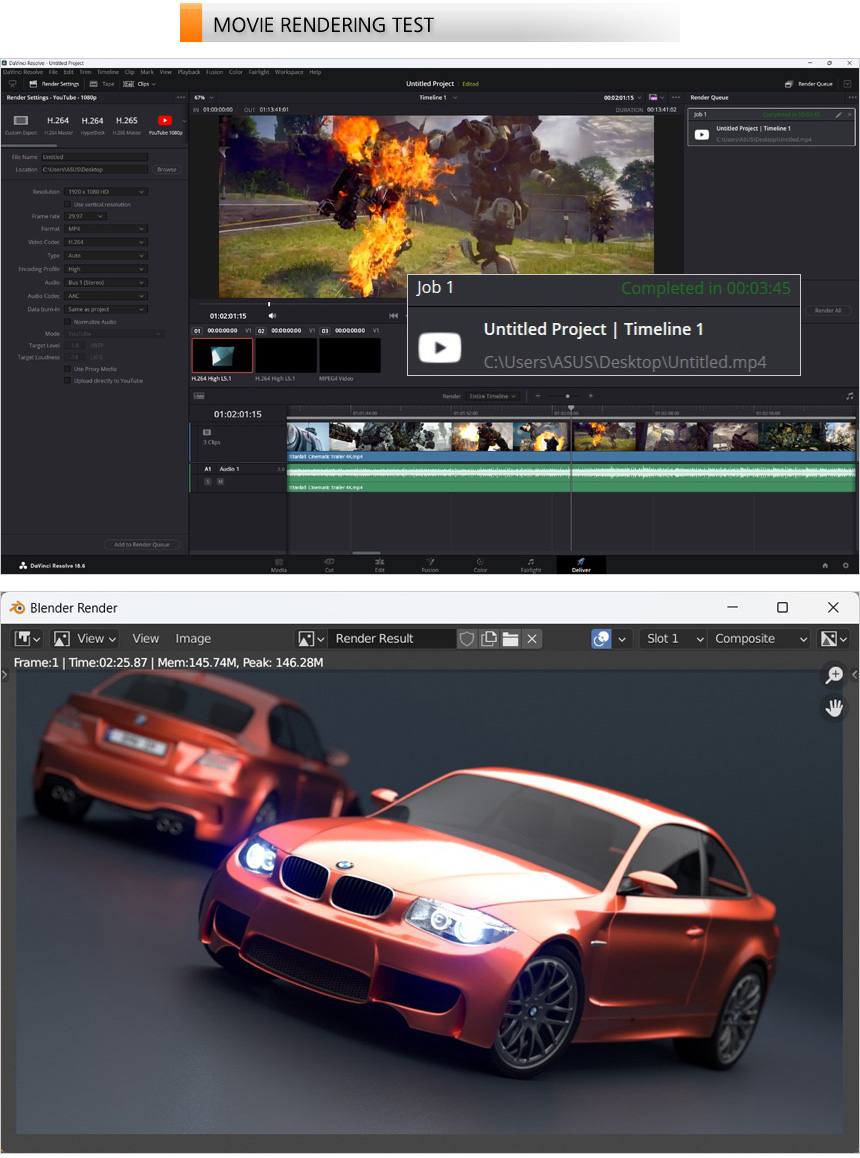Open Blender's Slot 1 dropdown
Viewport: 860px width, 1158px height.
pos(672,639)
